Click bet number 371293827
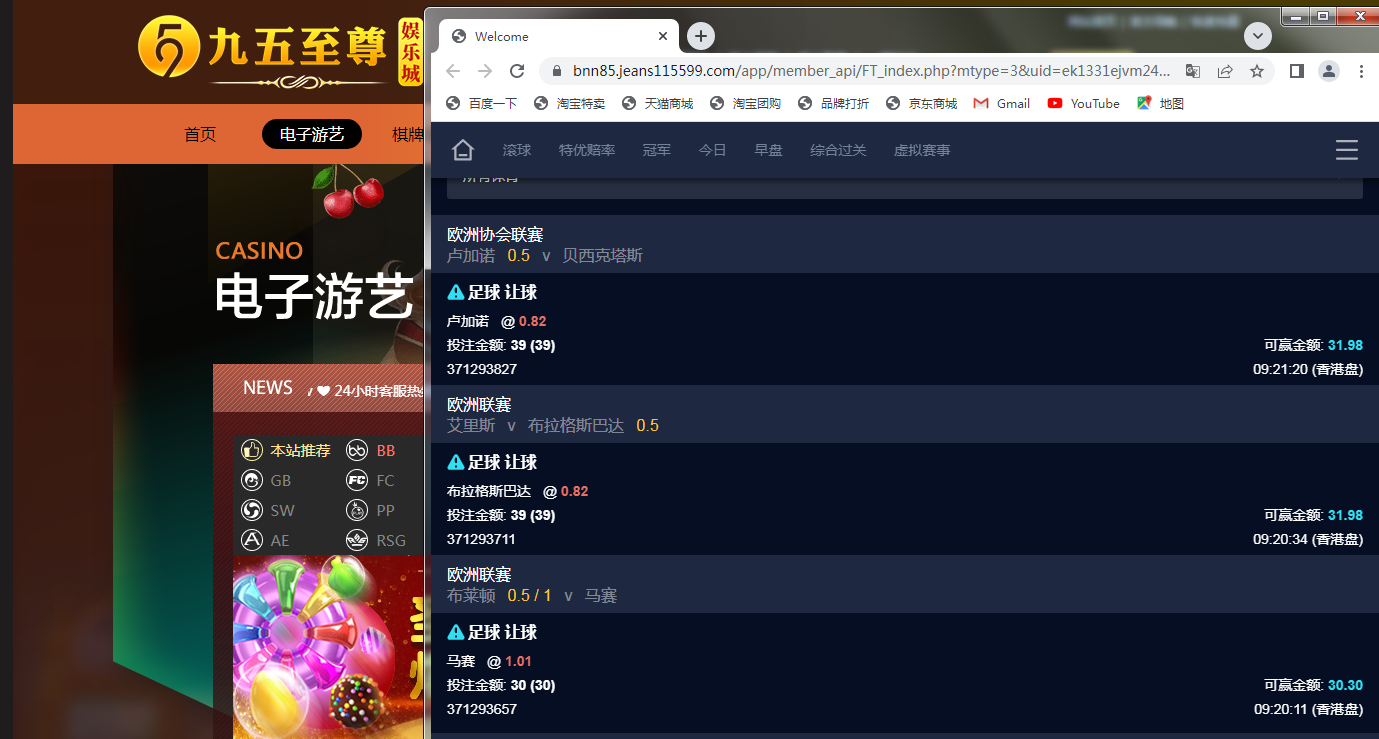Screen dimensions: 1379x739 click(x=482, y=369)
